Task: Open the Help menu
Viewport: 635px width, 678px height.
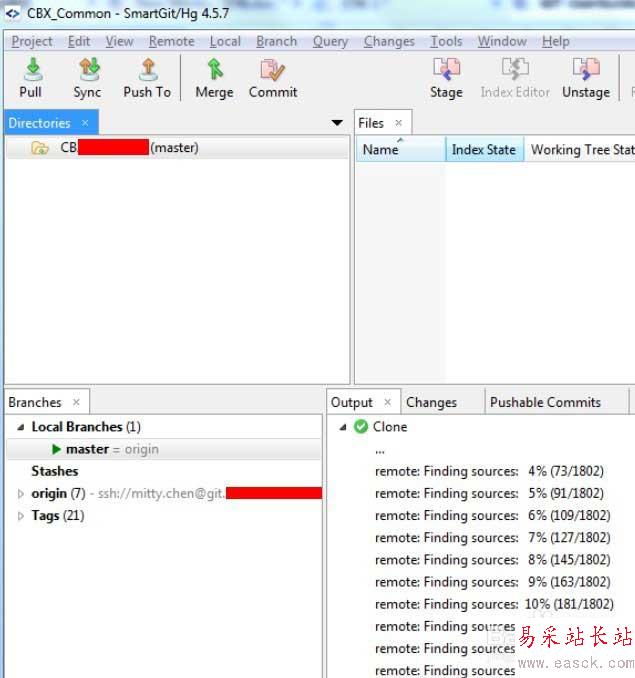Action: point(556,42)
